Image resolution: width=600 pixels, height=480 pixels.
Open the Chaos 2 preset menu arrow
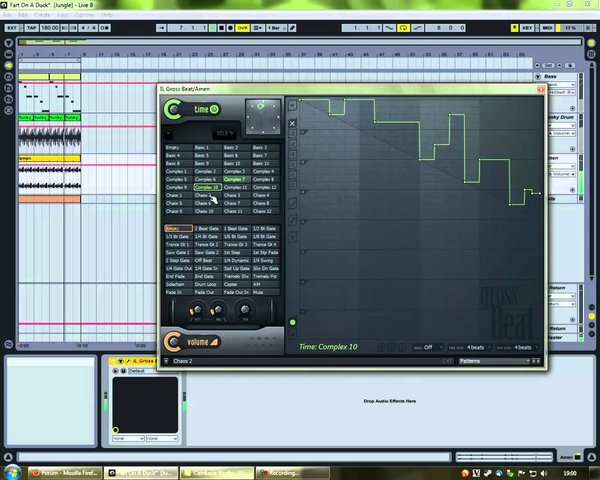click(166, 361)
